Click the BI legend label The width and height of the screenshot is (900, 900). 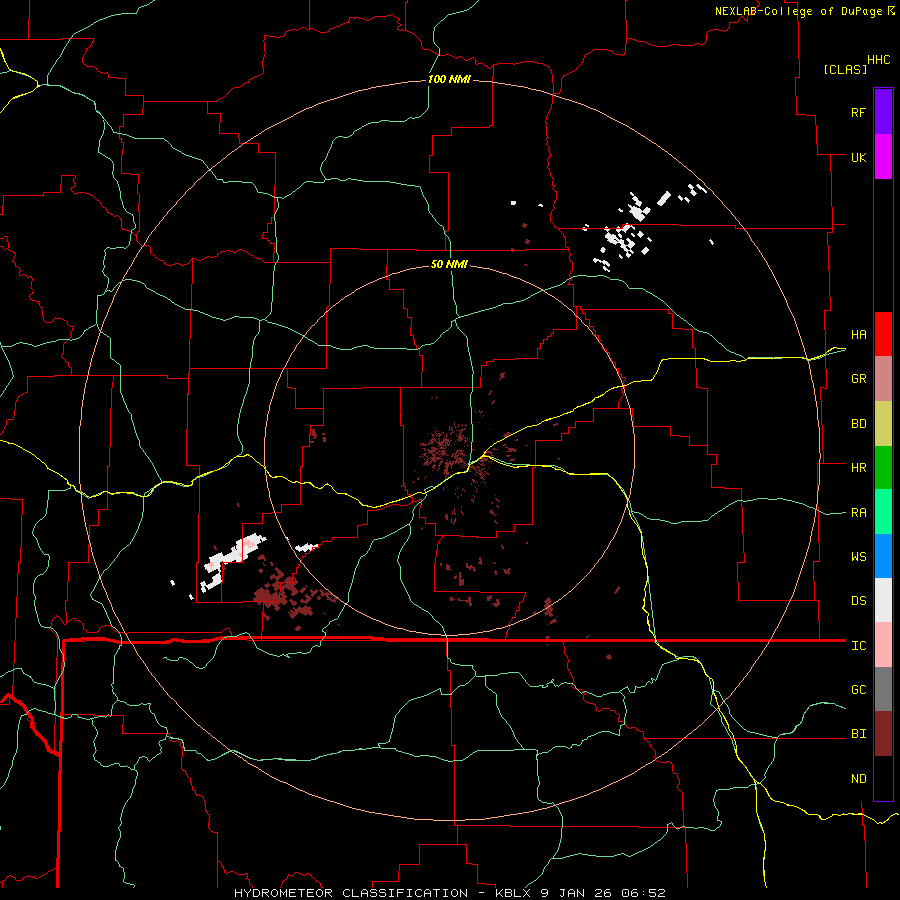858,734
